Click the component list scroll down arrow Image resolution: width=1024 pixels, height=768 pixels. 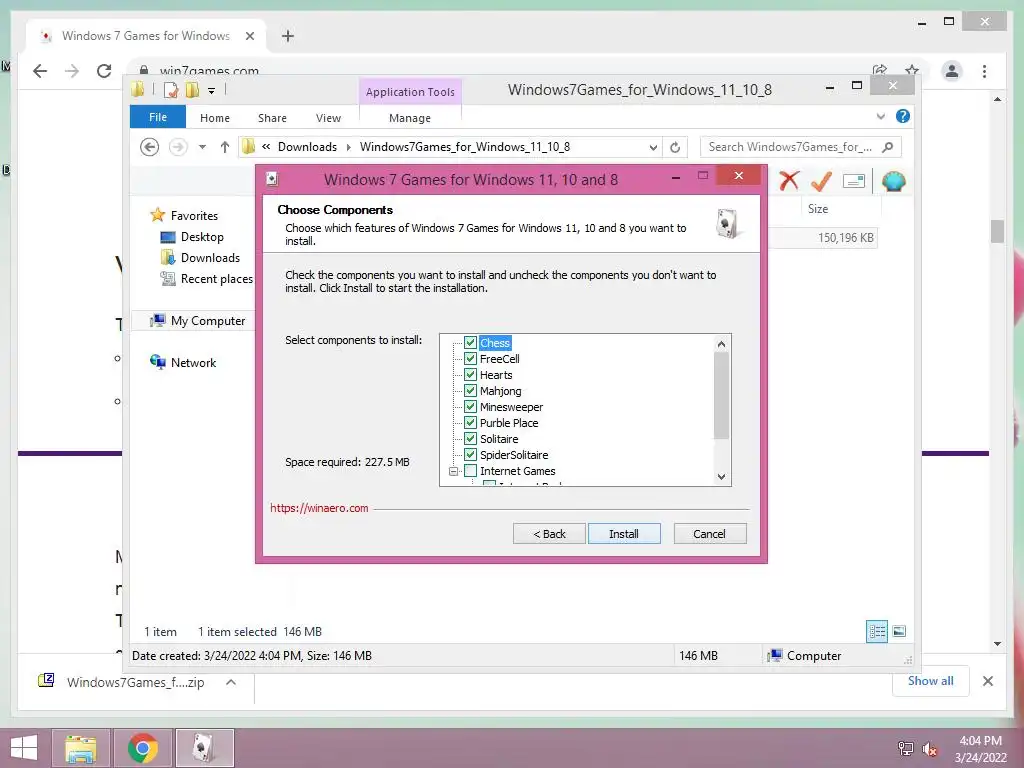coord(721,477)
